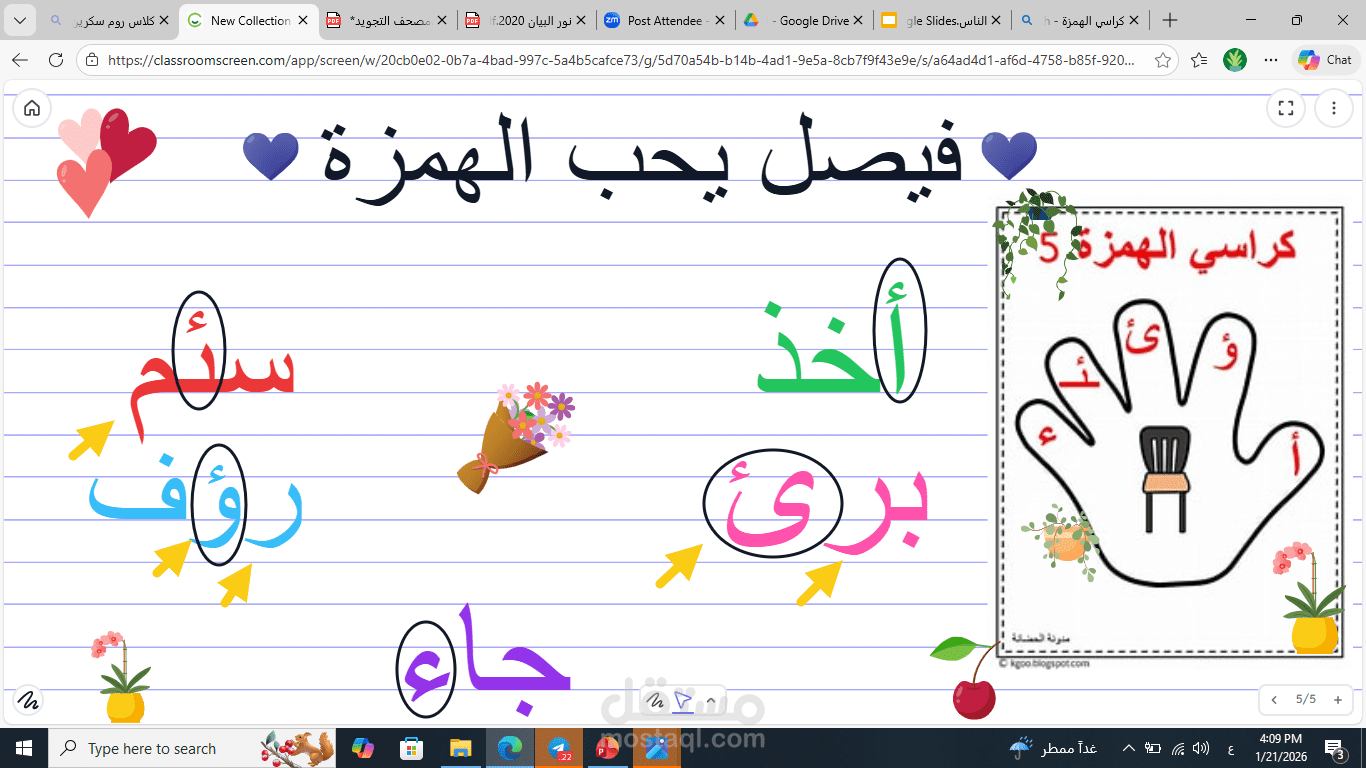Open File Explorer from the taskbar
Image resolution: width=1366 pixels, height=768 pixels.
tap(460, 748)
